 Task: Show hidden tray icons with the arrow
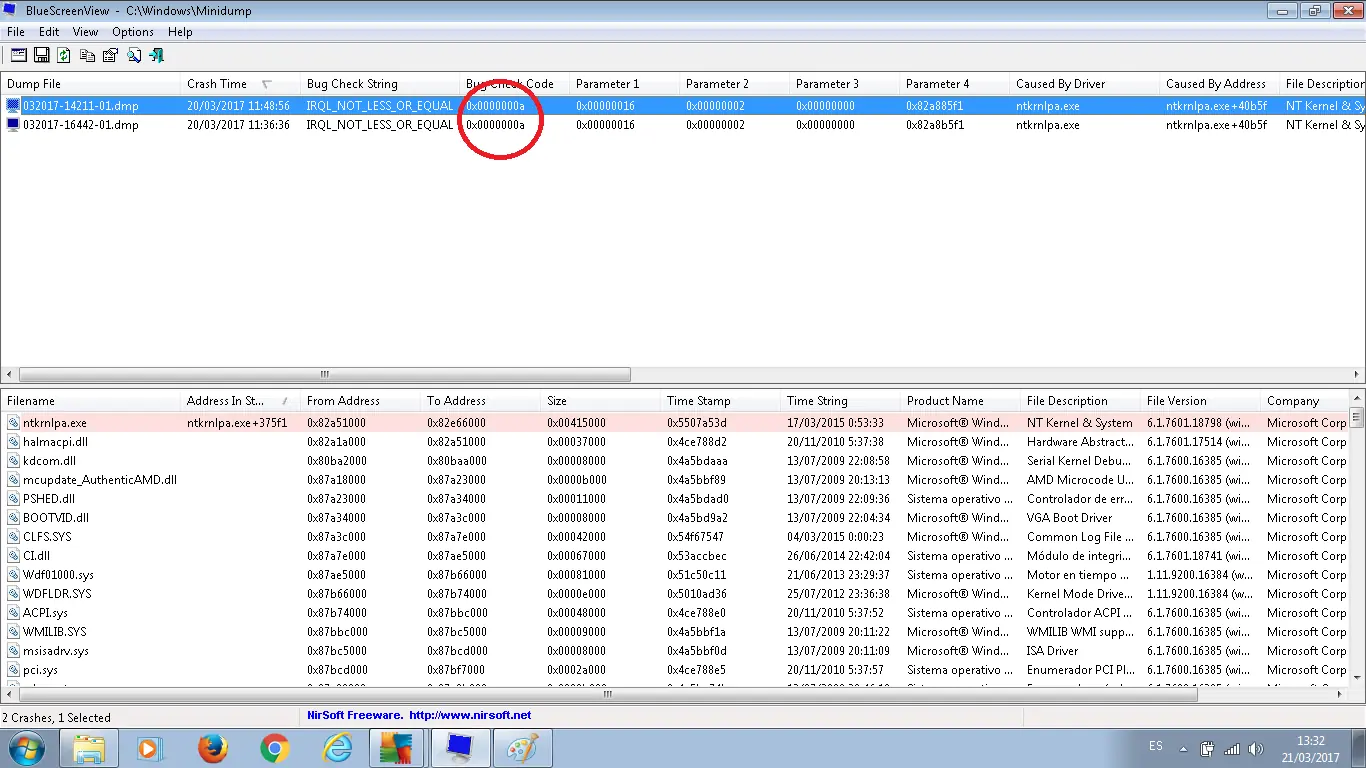click(x=1184, y=748)
